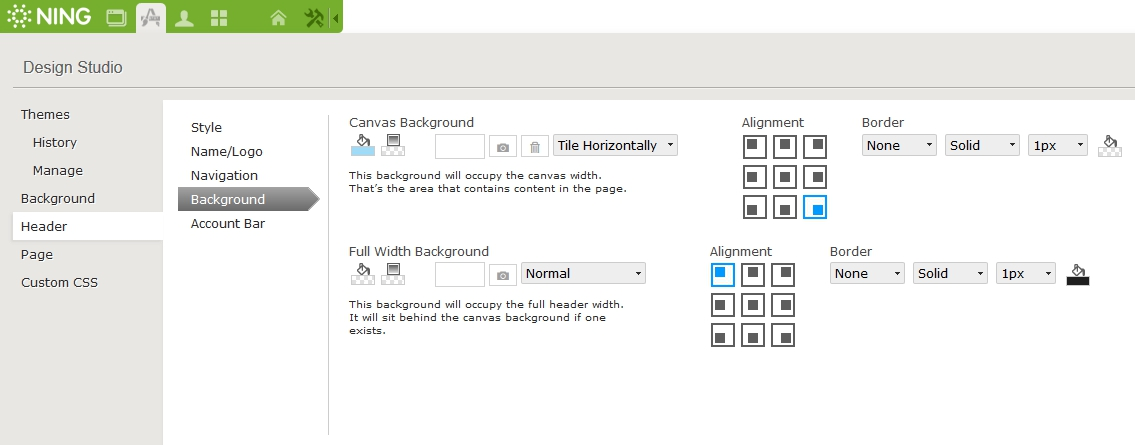The width and height of the screenshot is (1135, 445).
Task: Open Canvas Background gradient picker icon
Action: 393,145
